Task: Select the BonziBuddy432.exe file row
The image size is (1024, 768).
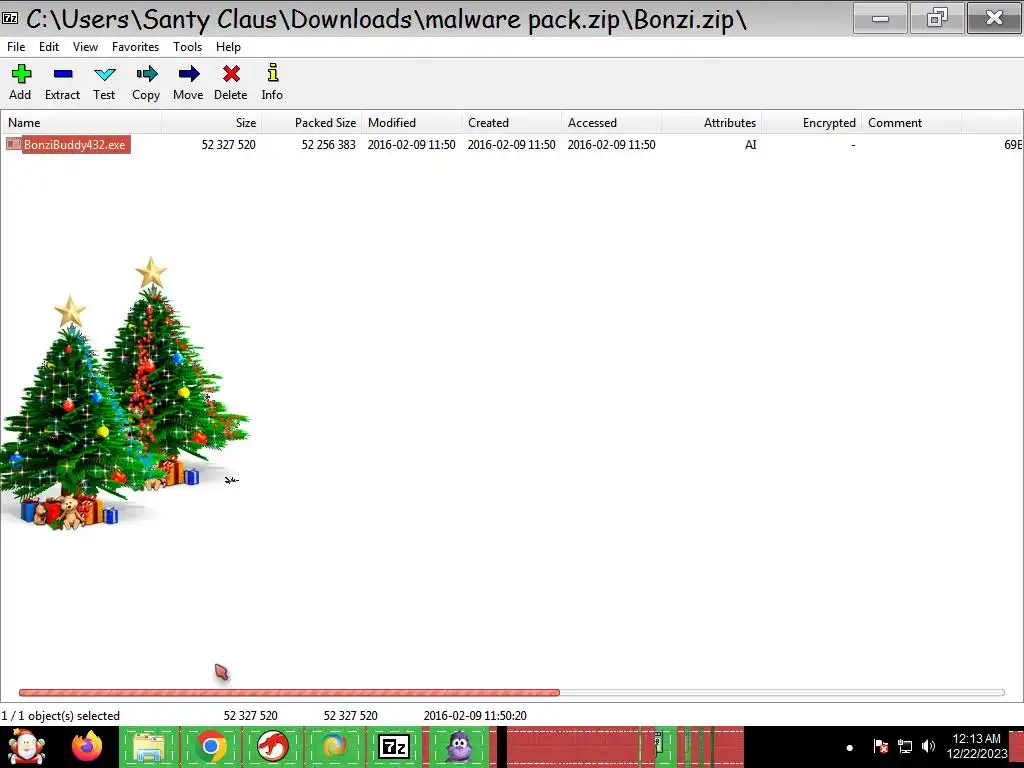Action: point(512,145)
